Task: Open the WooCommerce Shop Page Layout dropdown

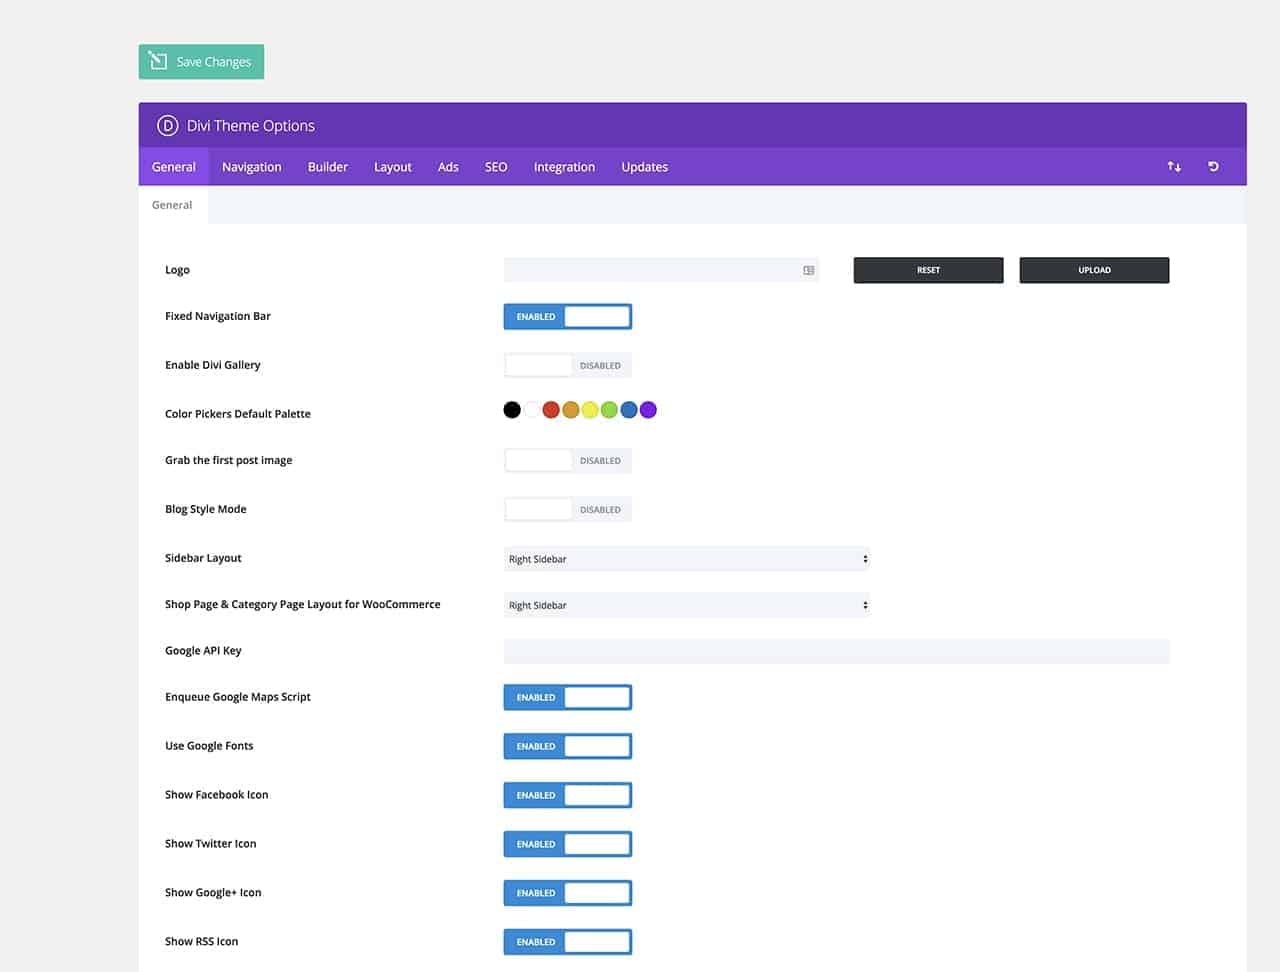Action: click(687, 605)
